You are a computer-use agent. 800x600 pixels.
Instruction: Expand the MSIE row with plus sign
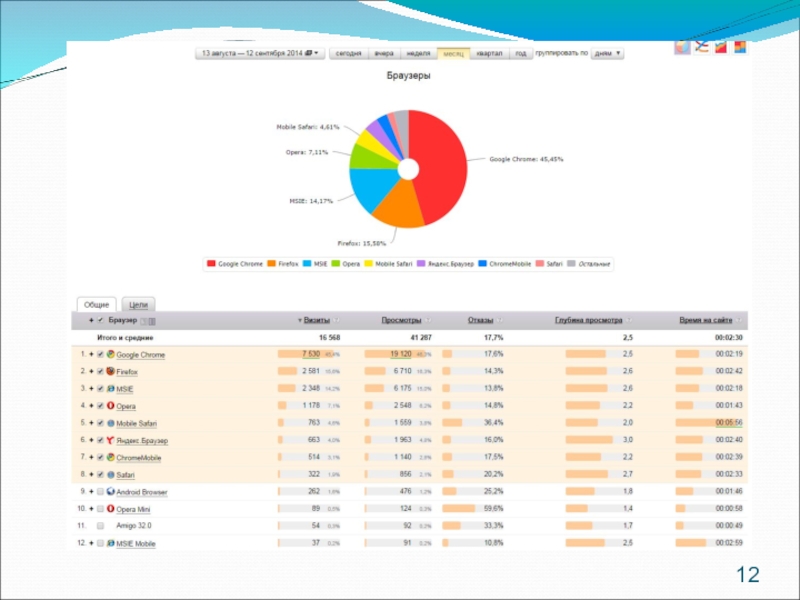point(91,389)
